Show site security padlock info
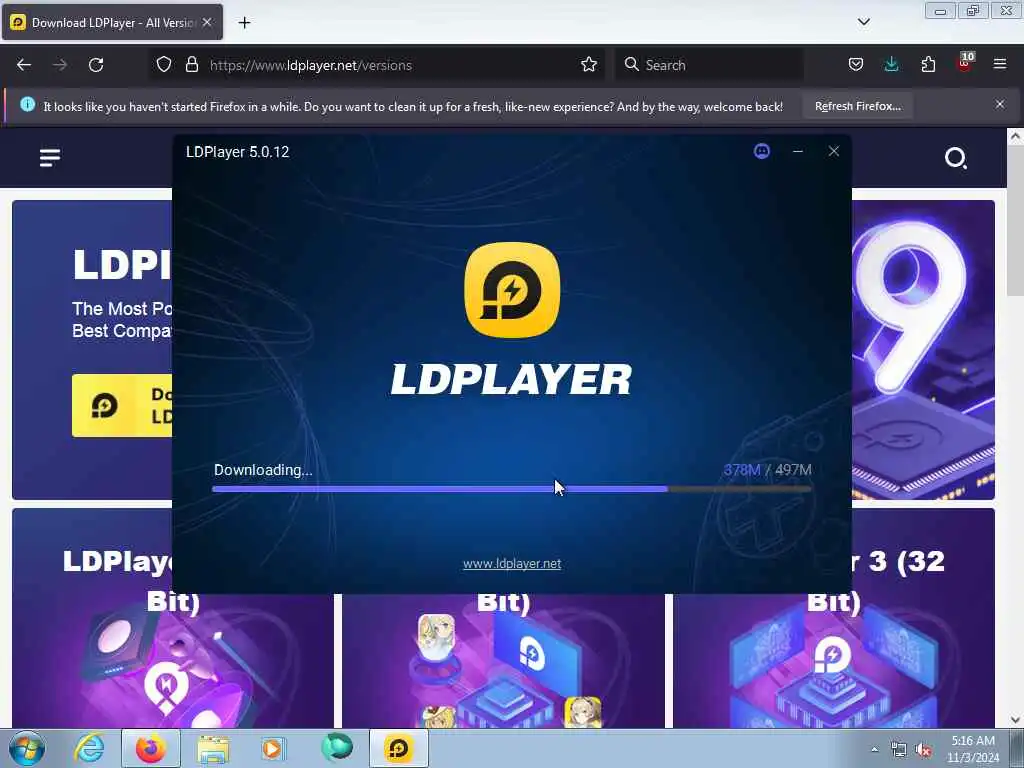This screenshot has height=768, width=1024. point(191,65)
